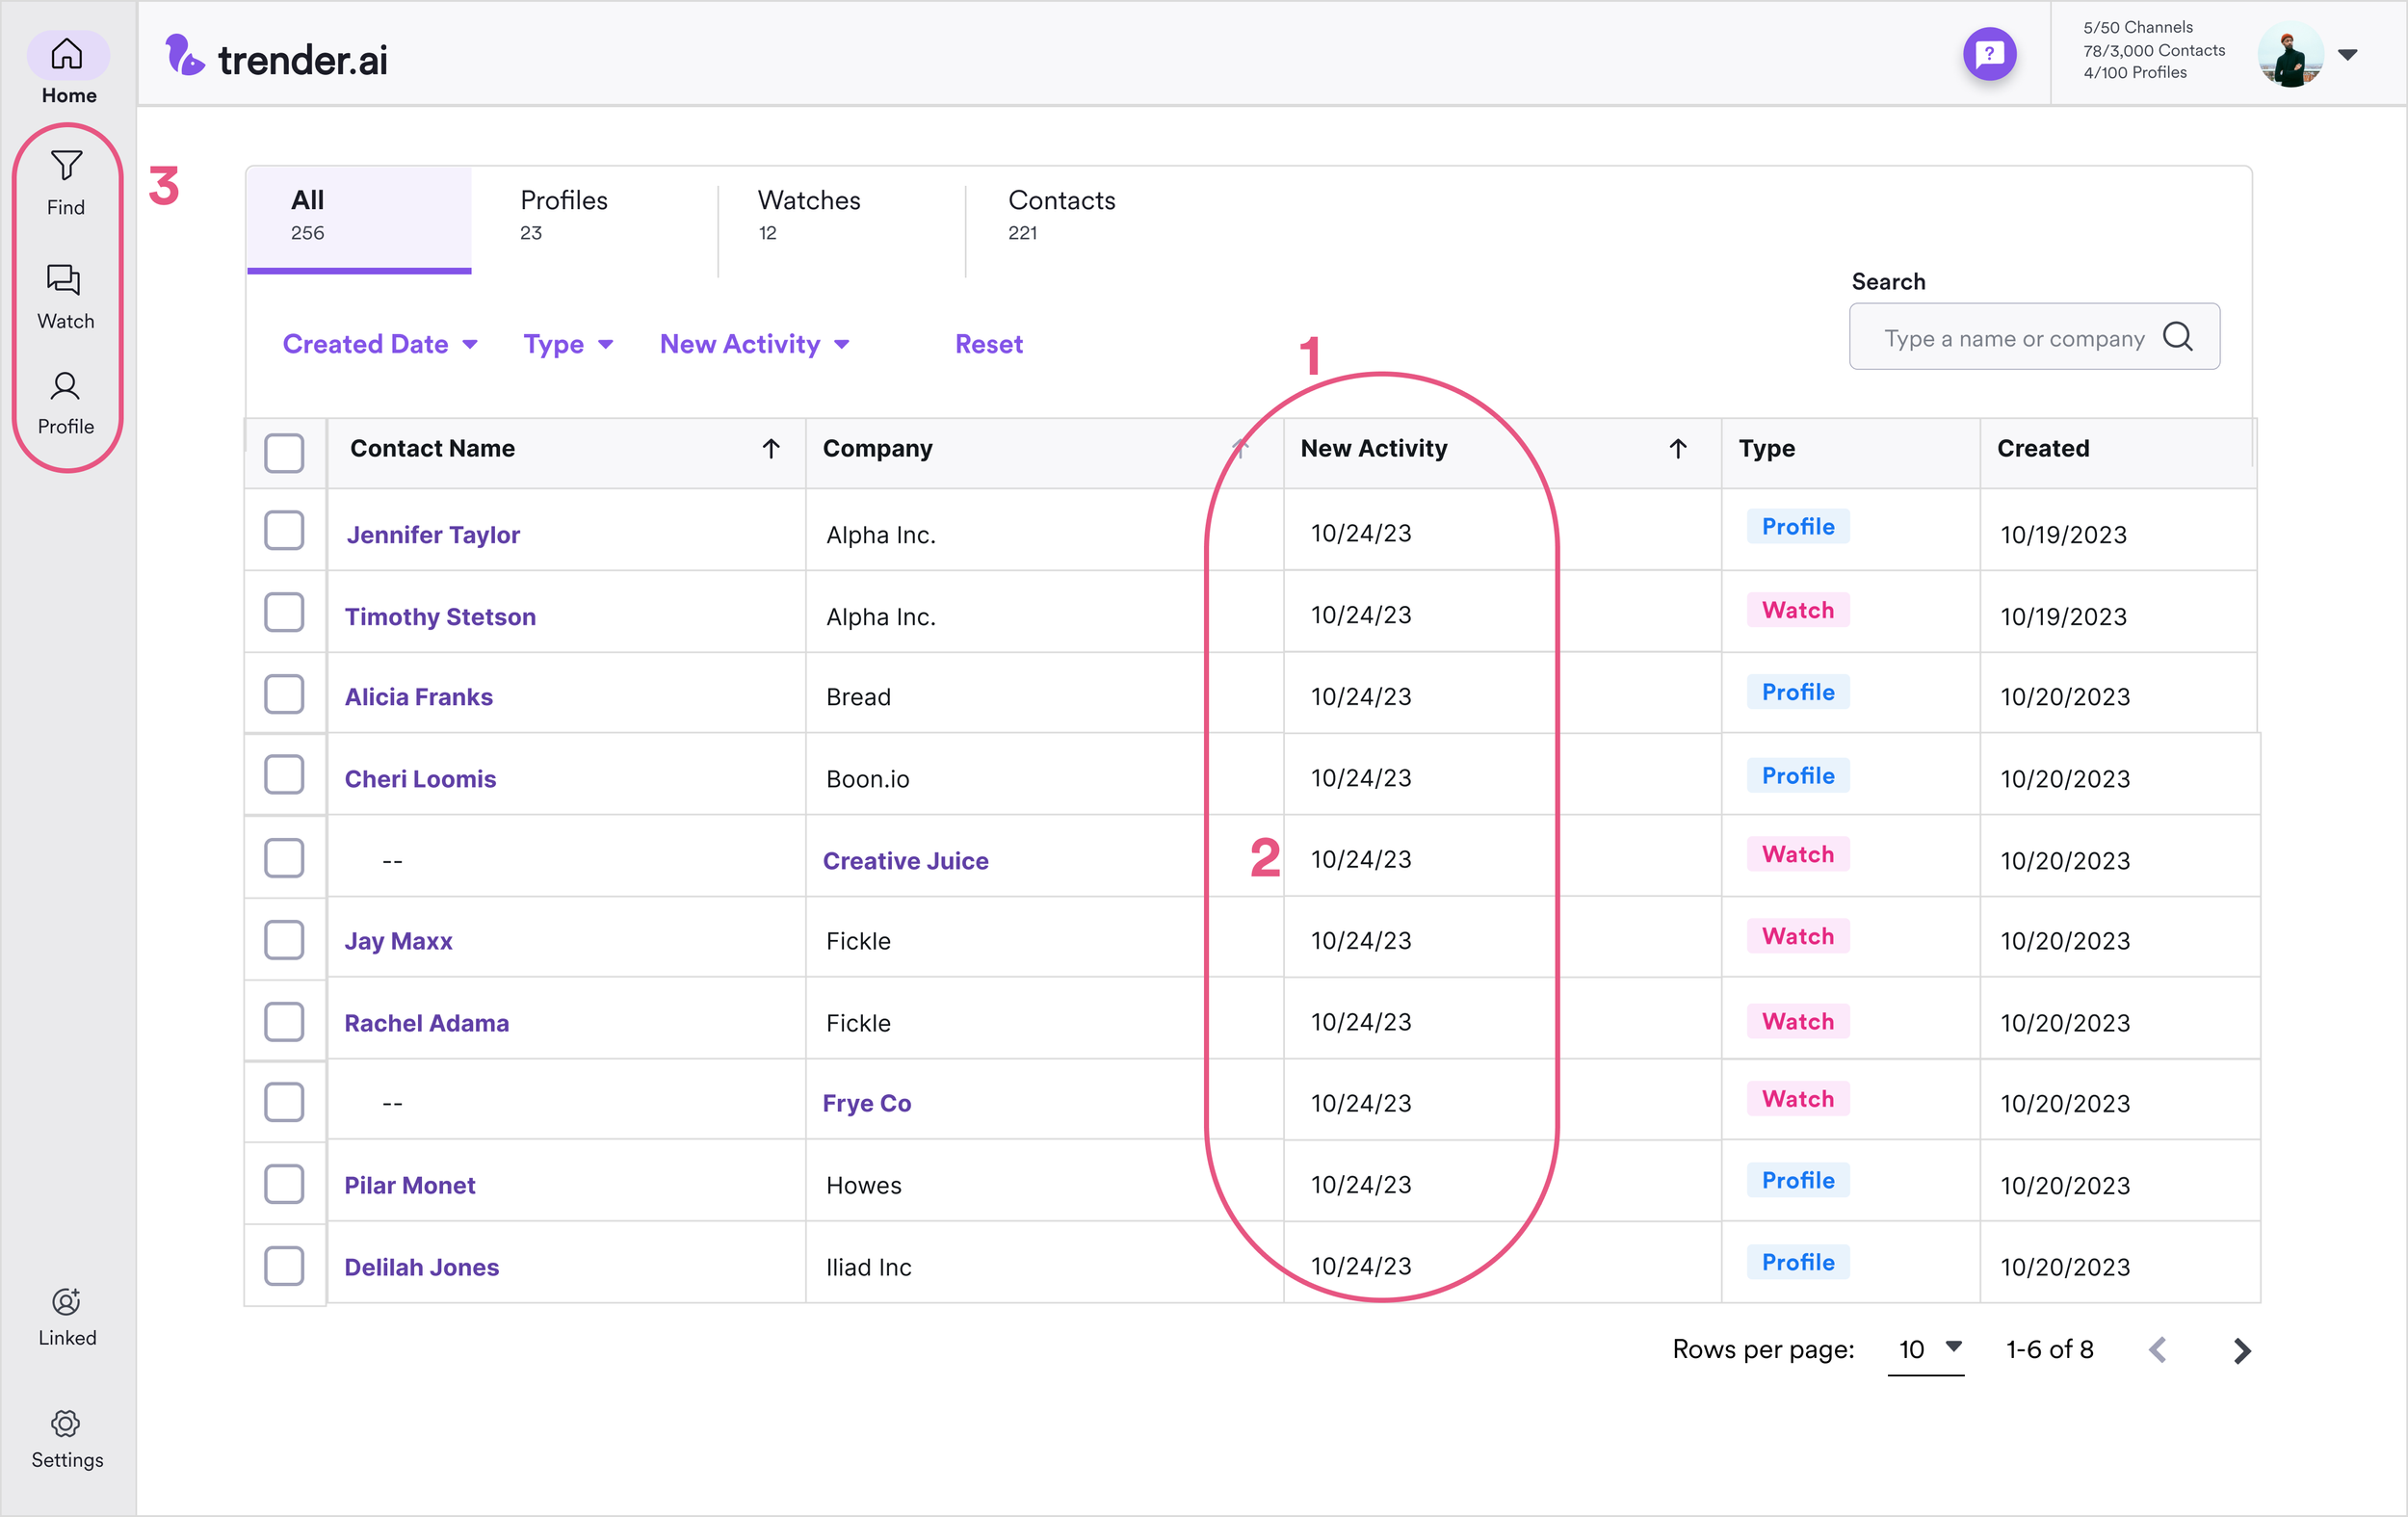Open Linked accounts icon in sidebar
The width and height of the screenshot is (2408, 1517).
(x=66, y=1301)
